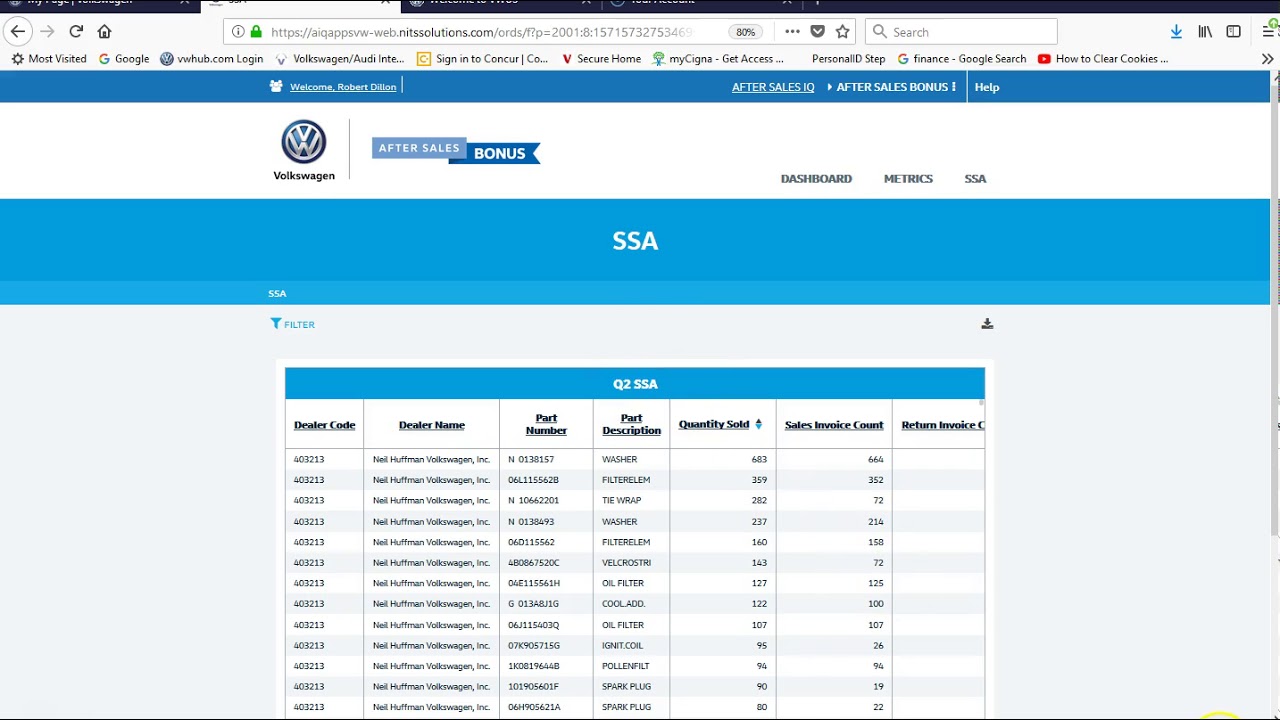
Task: Click the After Sales Bonus banner logo
Action: pyautogui.click(x=456, y=150)
